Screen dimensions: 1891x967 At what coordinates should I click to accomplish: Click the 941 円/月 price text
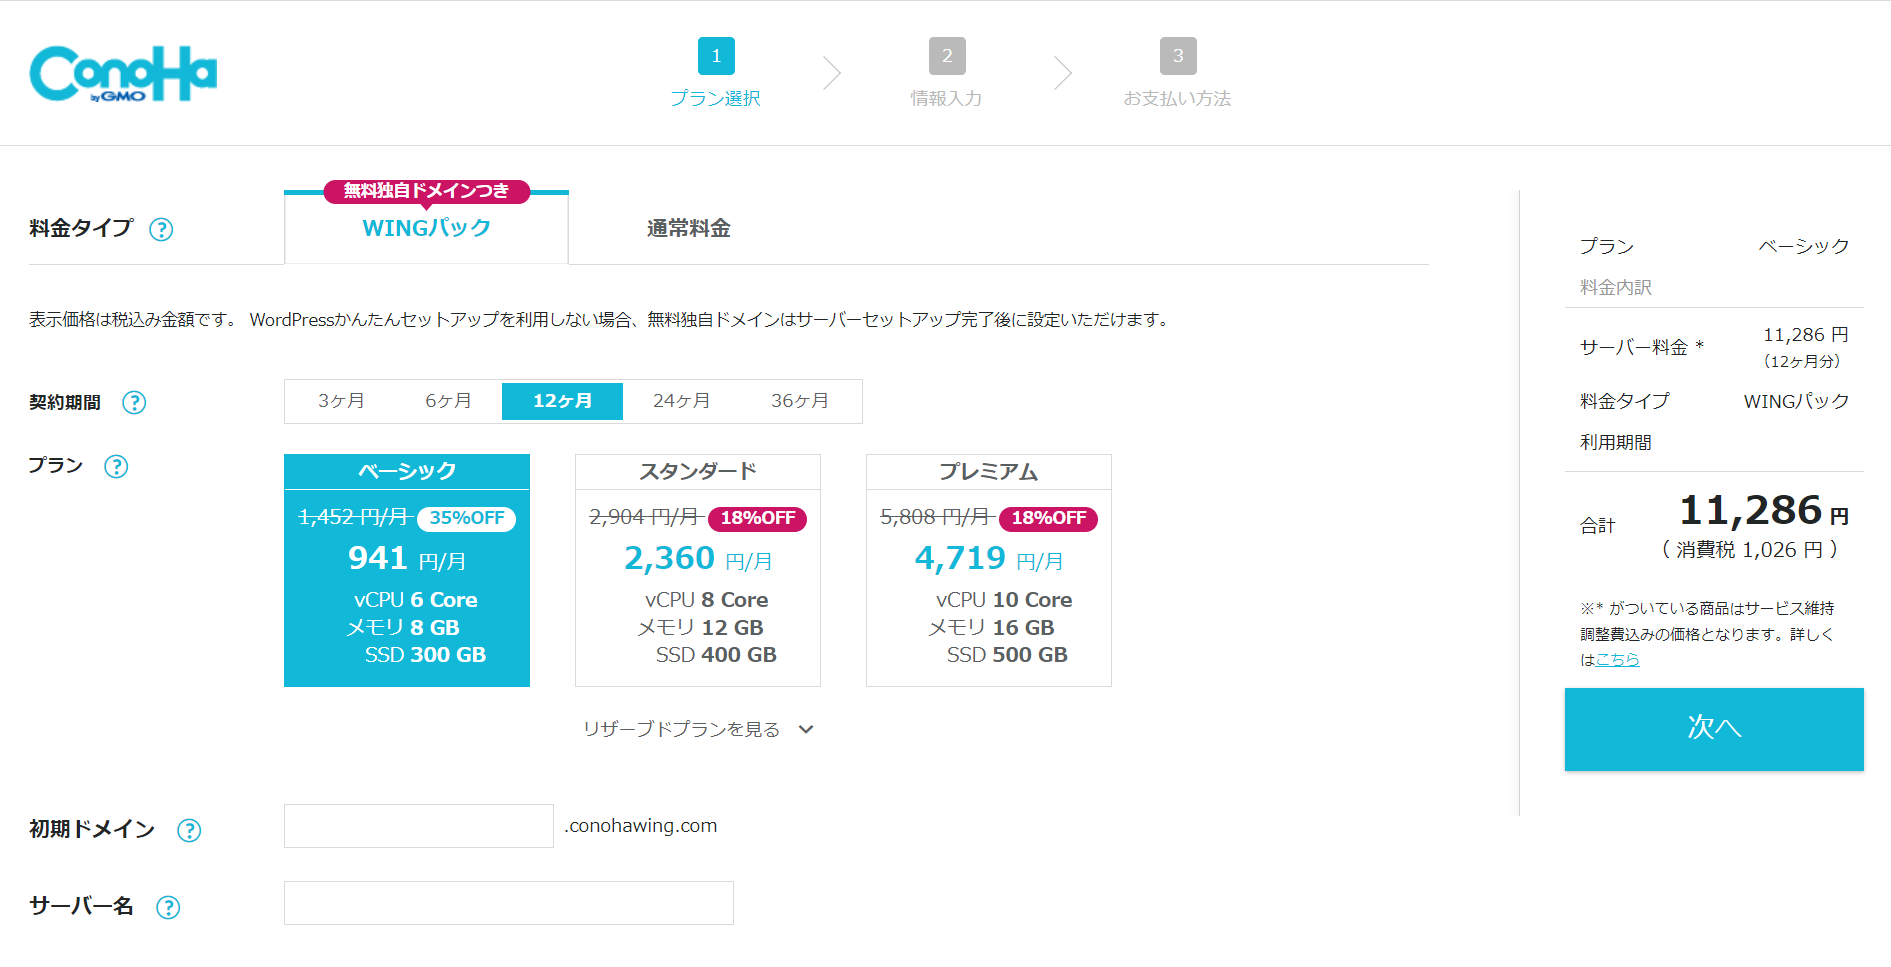(x=407, y=558)
